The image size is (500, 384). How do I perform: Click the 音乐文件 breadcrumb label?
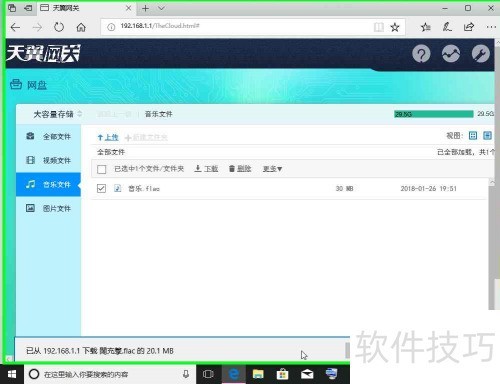click(x=159, y=114)
